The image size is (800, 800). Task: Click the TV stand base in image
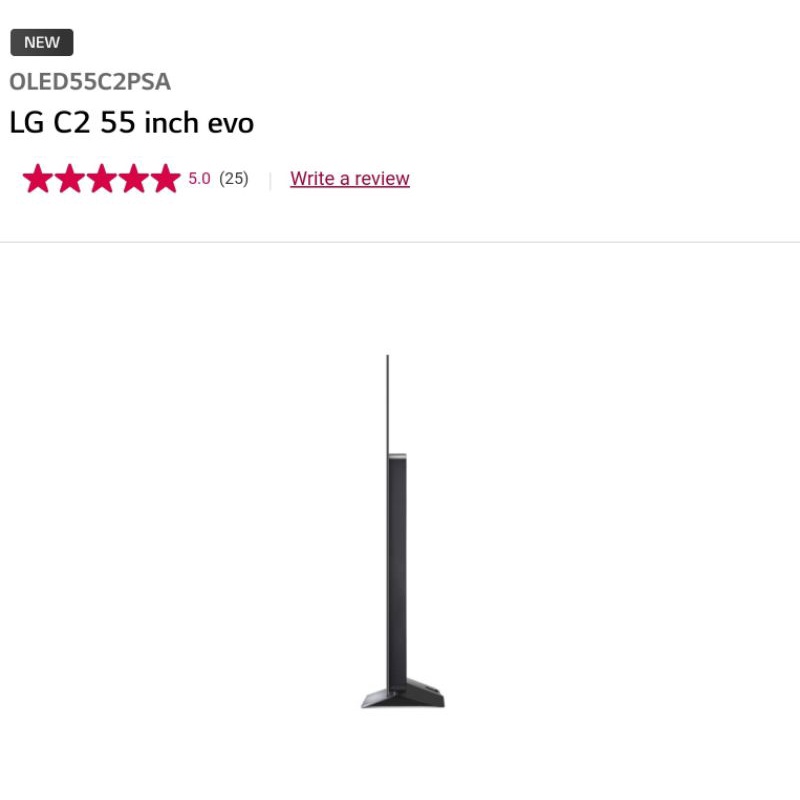(403, 694)
